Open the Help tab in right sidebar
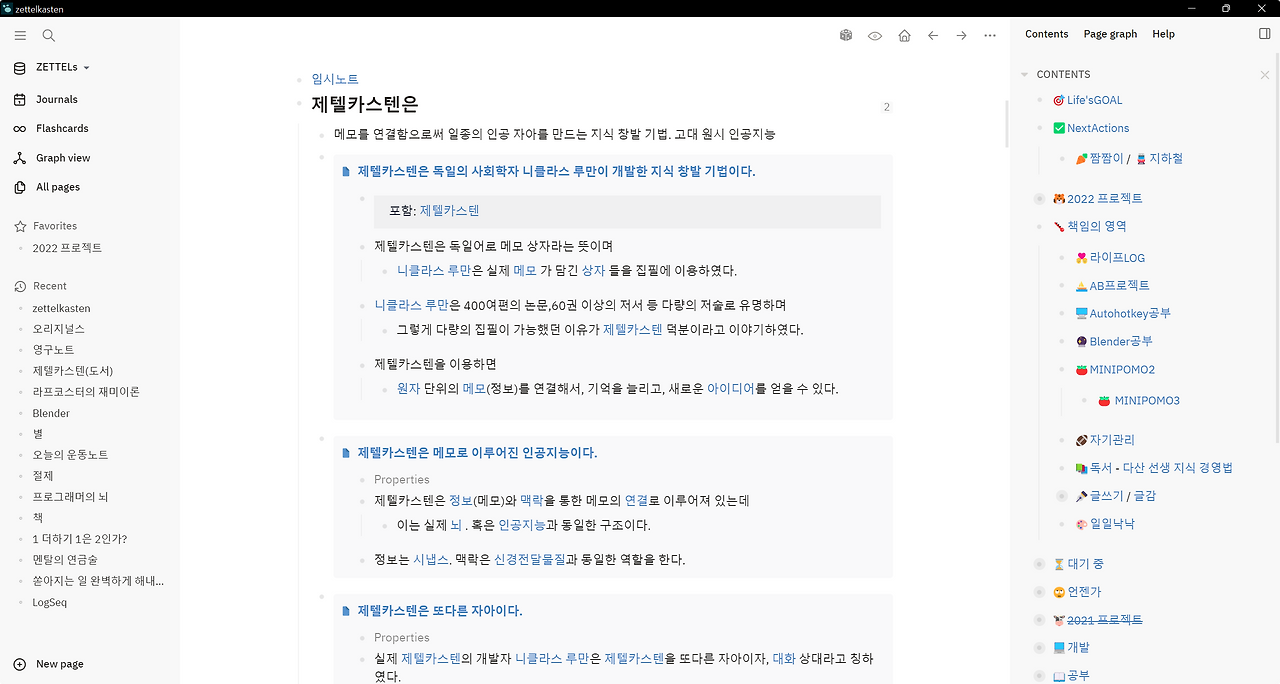 [1163, 34]
